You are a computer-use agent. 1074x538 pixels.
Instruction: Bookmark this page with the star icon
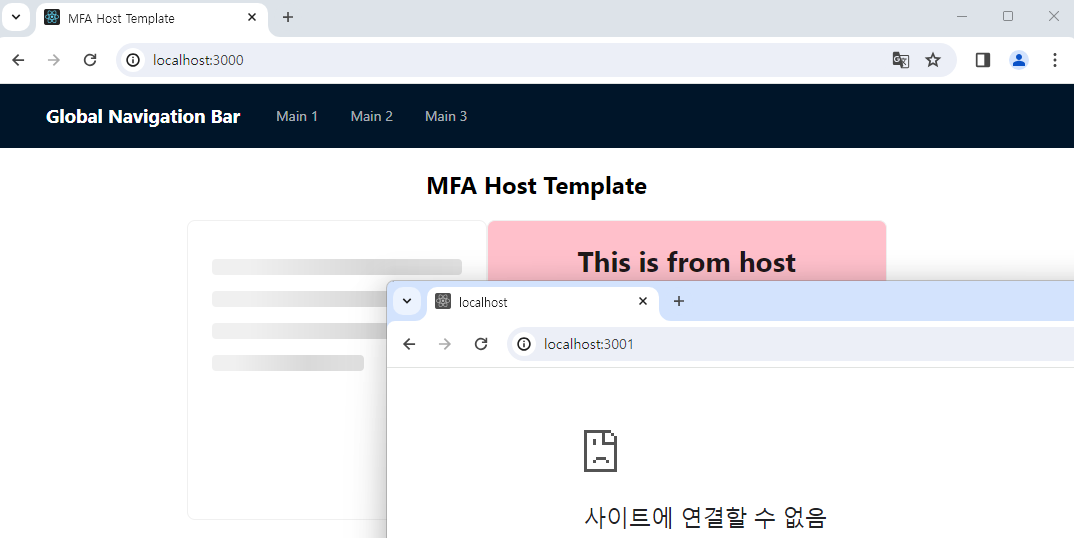(933, 60)
